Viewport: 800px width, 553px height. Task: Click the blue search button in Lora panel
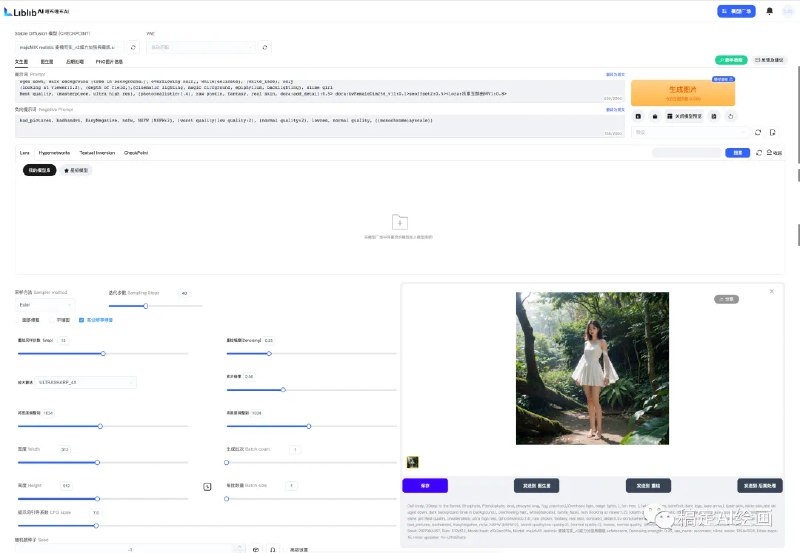pyautogui.click(x=737, y=153)
